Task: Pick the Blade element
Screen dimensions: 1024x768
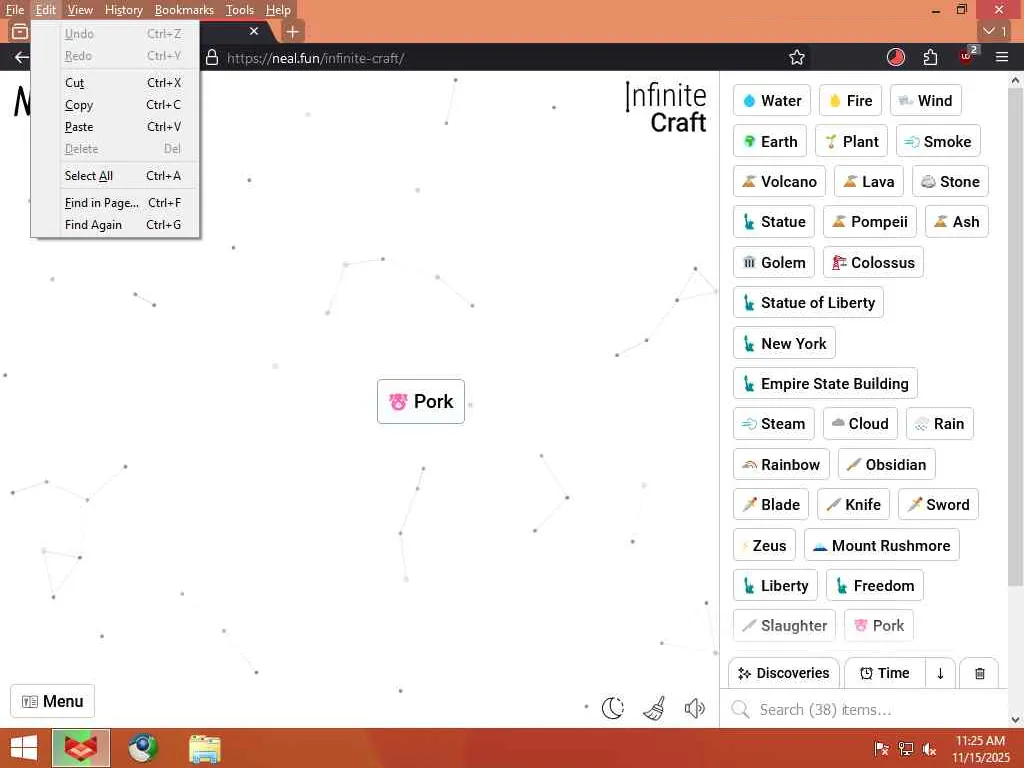Action: 771,505
